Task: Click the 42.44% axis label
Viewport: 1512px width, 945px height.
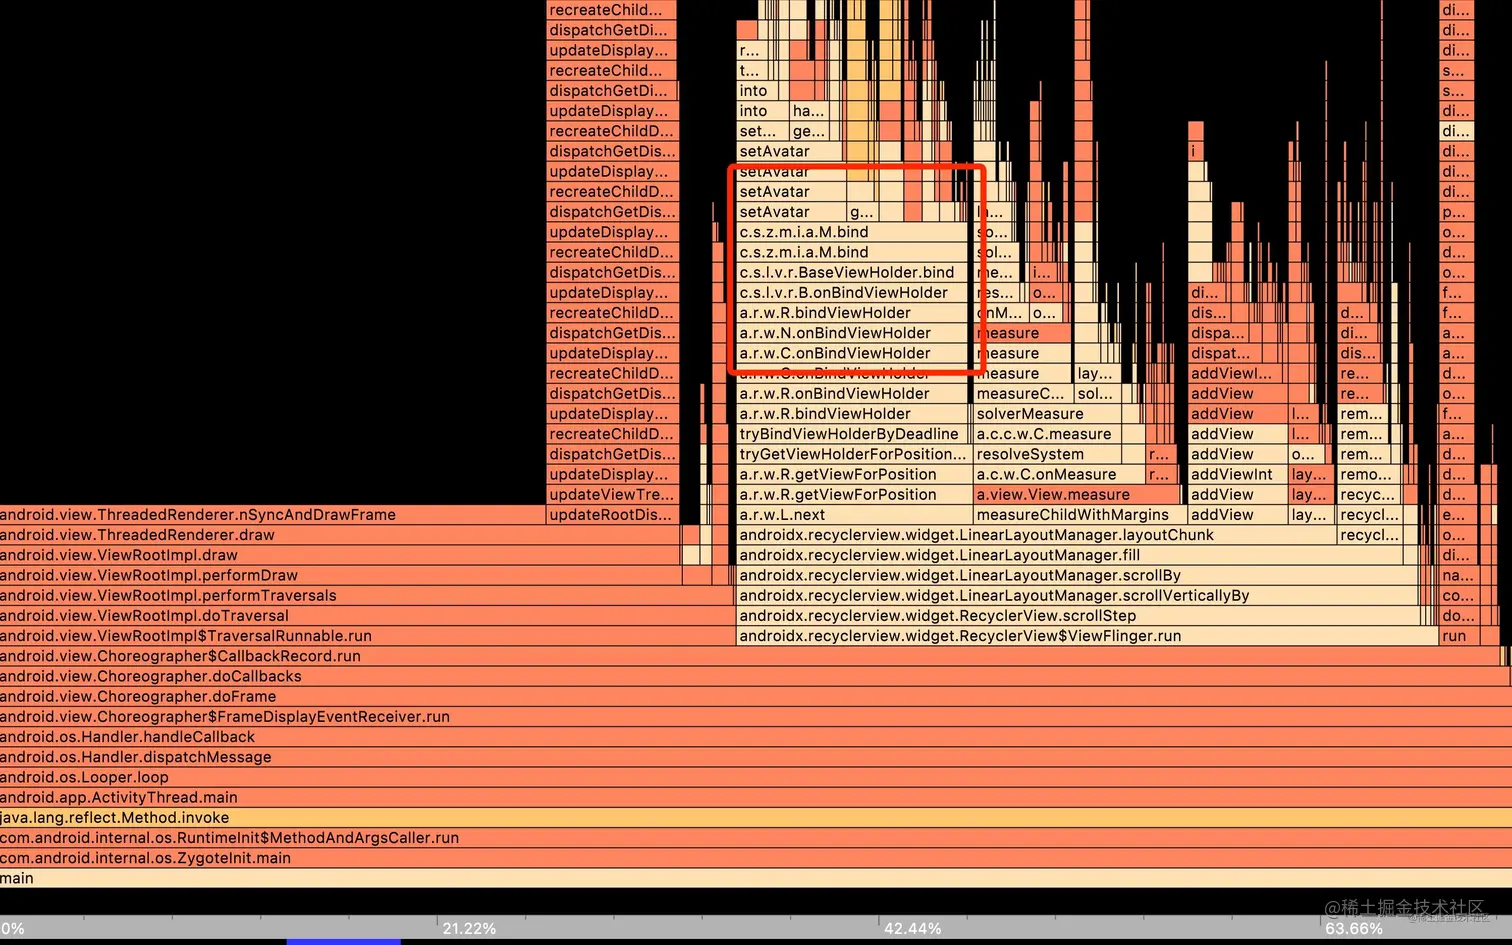Action: click(x=912, y=929)
